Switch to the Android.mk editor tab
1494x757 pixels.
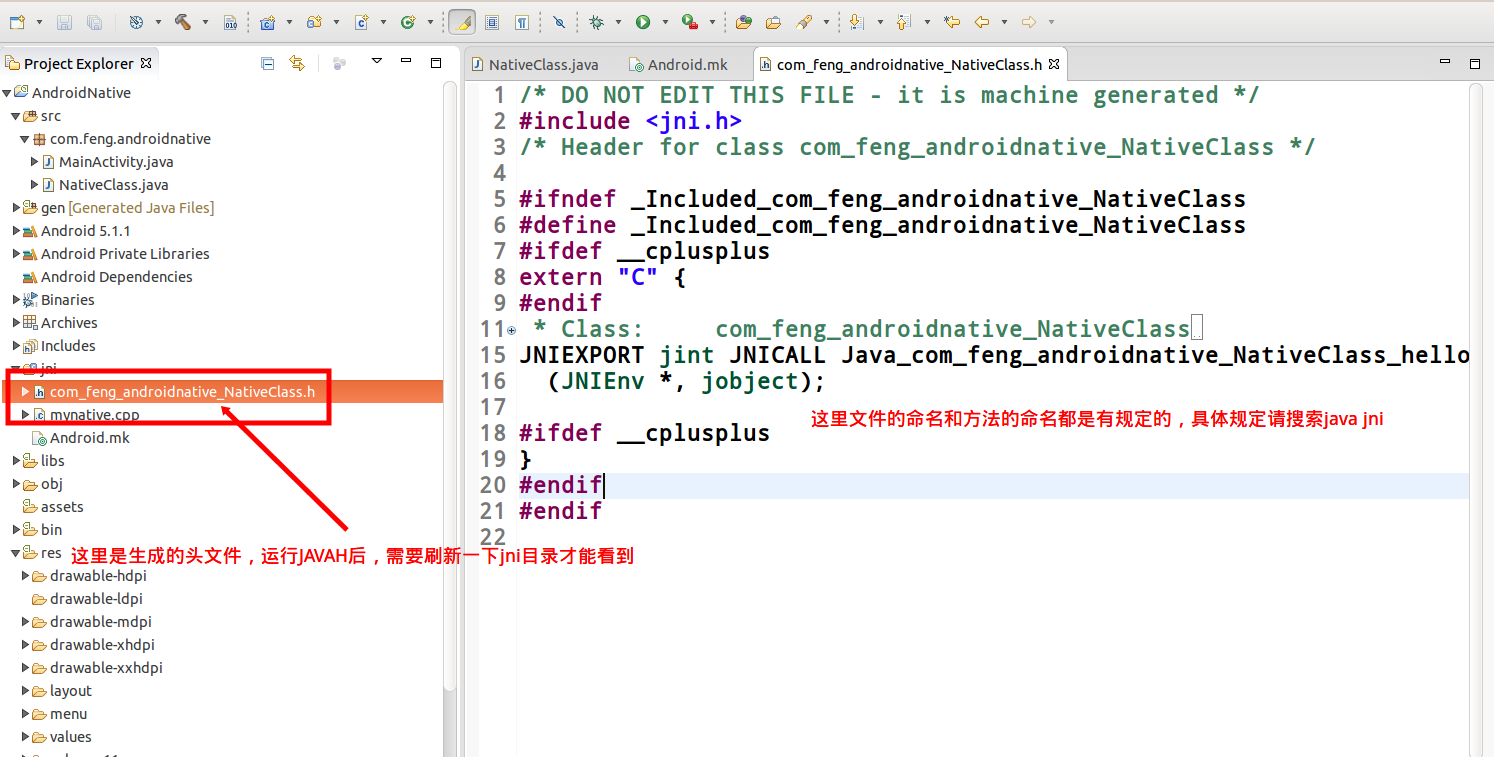coord(678,64)
